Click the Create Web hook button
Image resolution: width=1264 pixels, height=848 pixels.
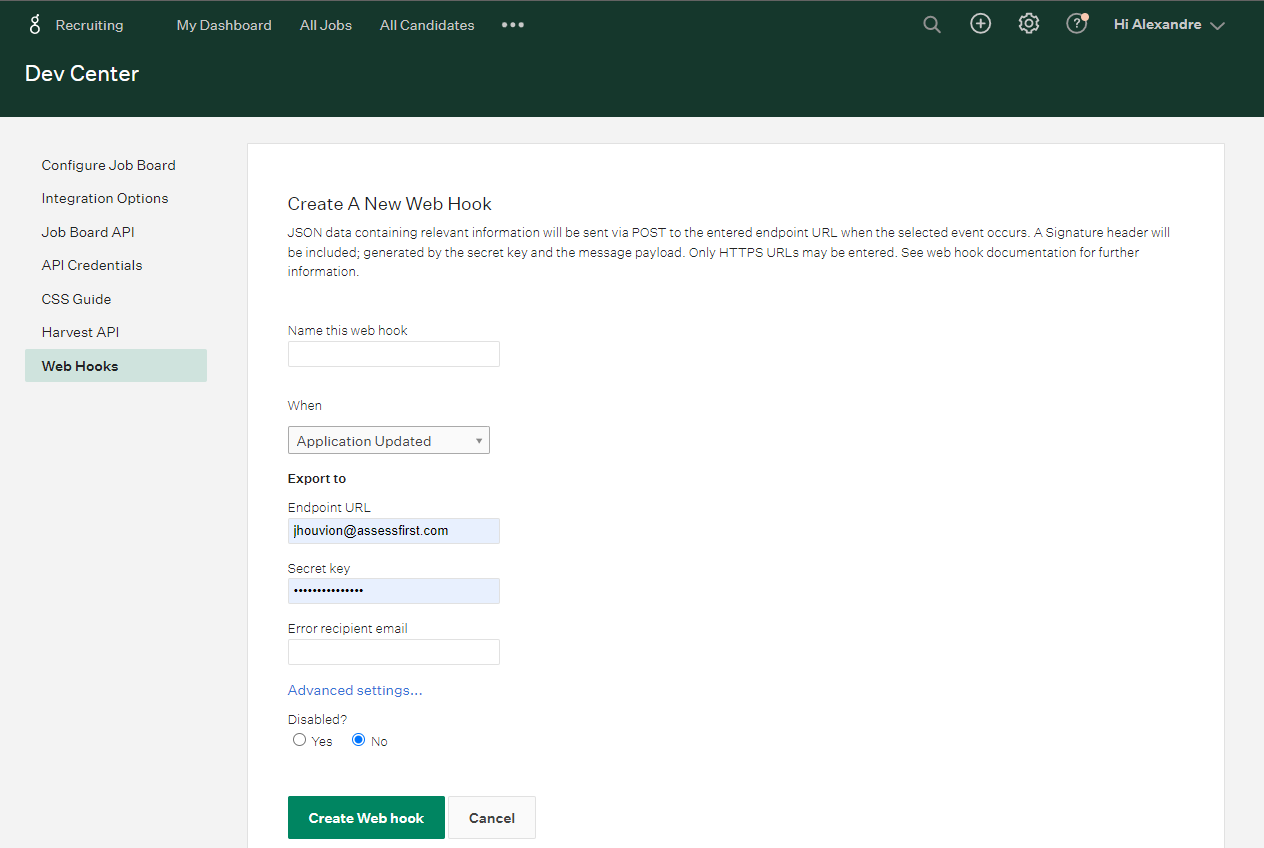[366, 818]
